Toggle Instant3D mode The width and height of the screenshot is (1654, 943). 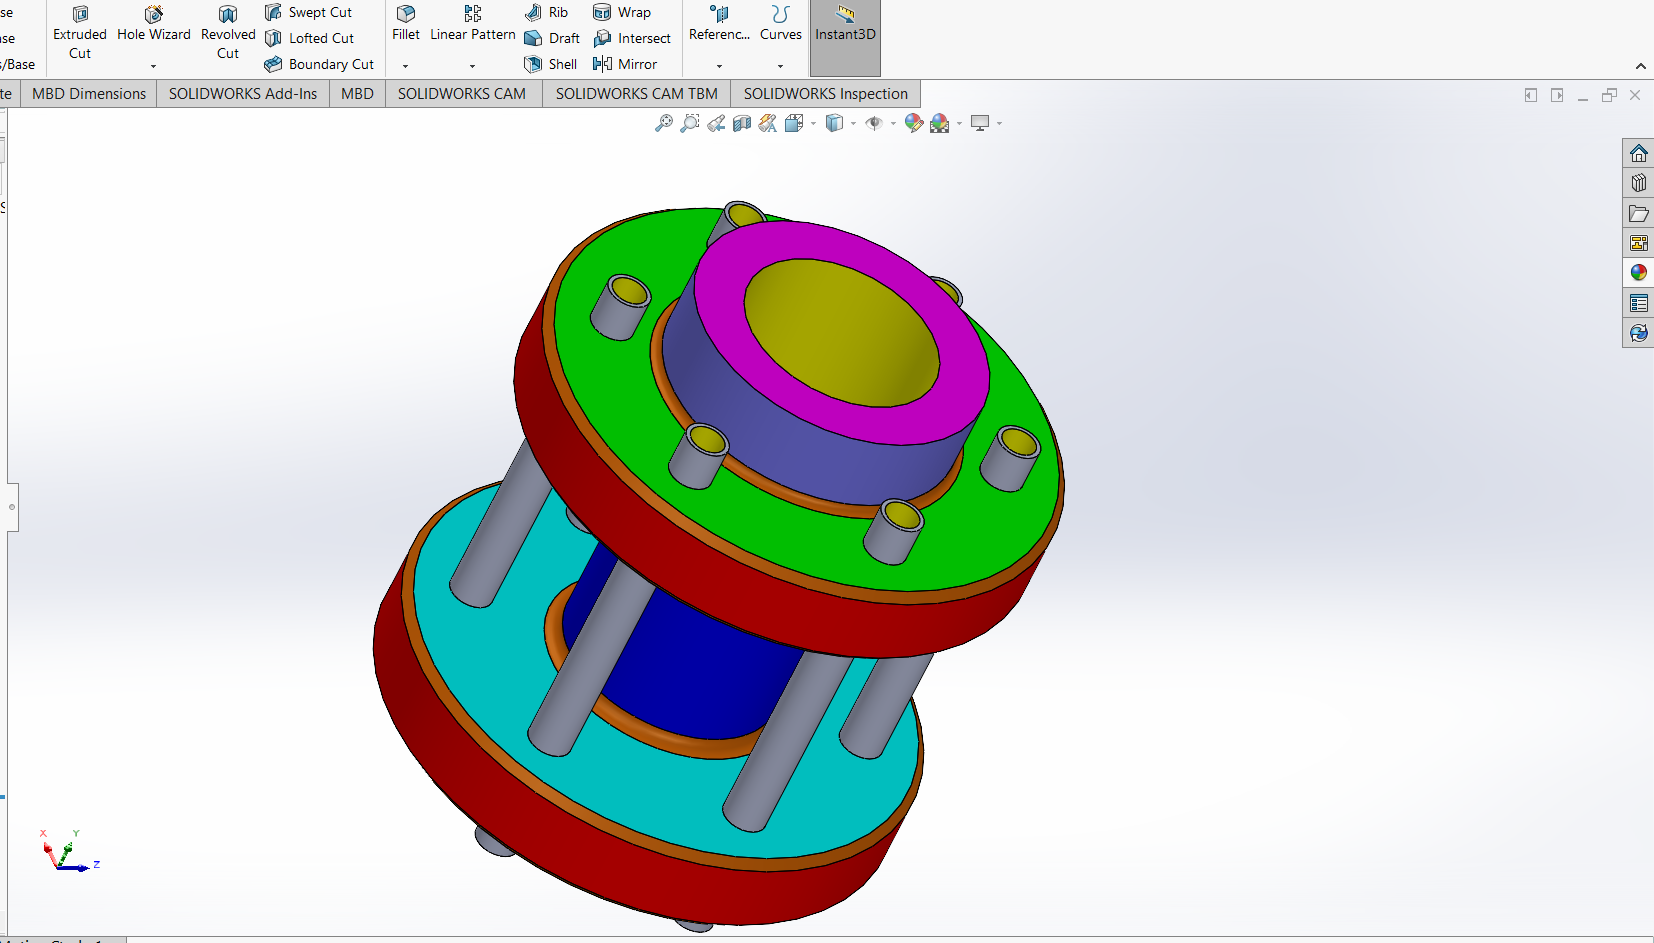845,37
